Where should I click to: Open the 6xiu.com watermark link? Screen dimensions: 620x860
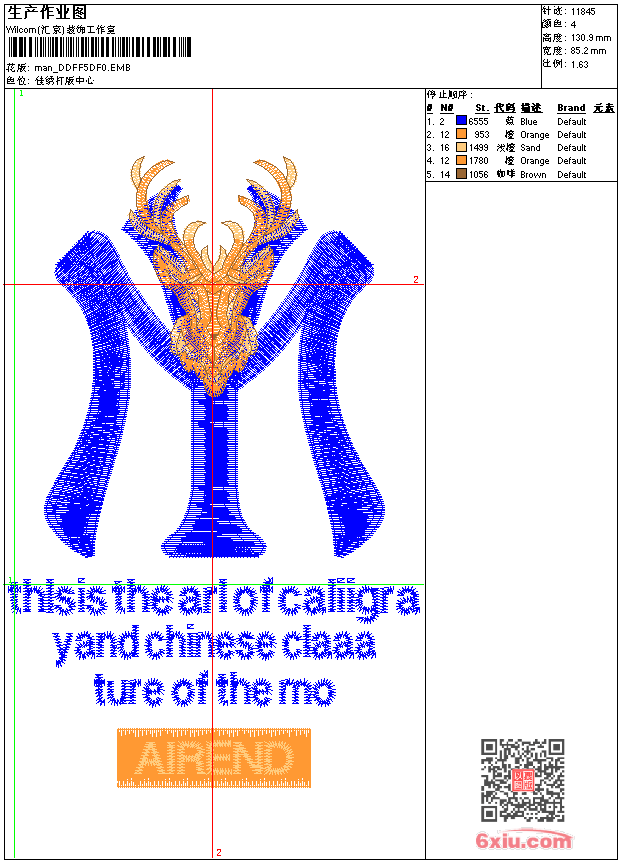(524, 841)
